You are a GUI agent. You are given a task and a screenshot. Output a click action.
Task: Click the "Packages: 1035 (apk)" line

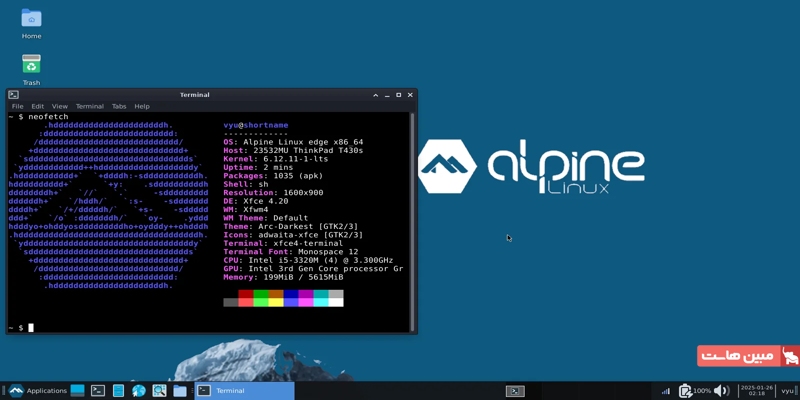[x=273, y=176]
